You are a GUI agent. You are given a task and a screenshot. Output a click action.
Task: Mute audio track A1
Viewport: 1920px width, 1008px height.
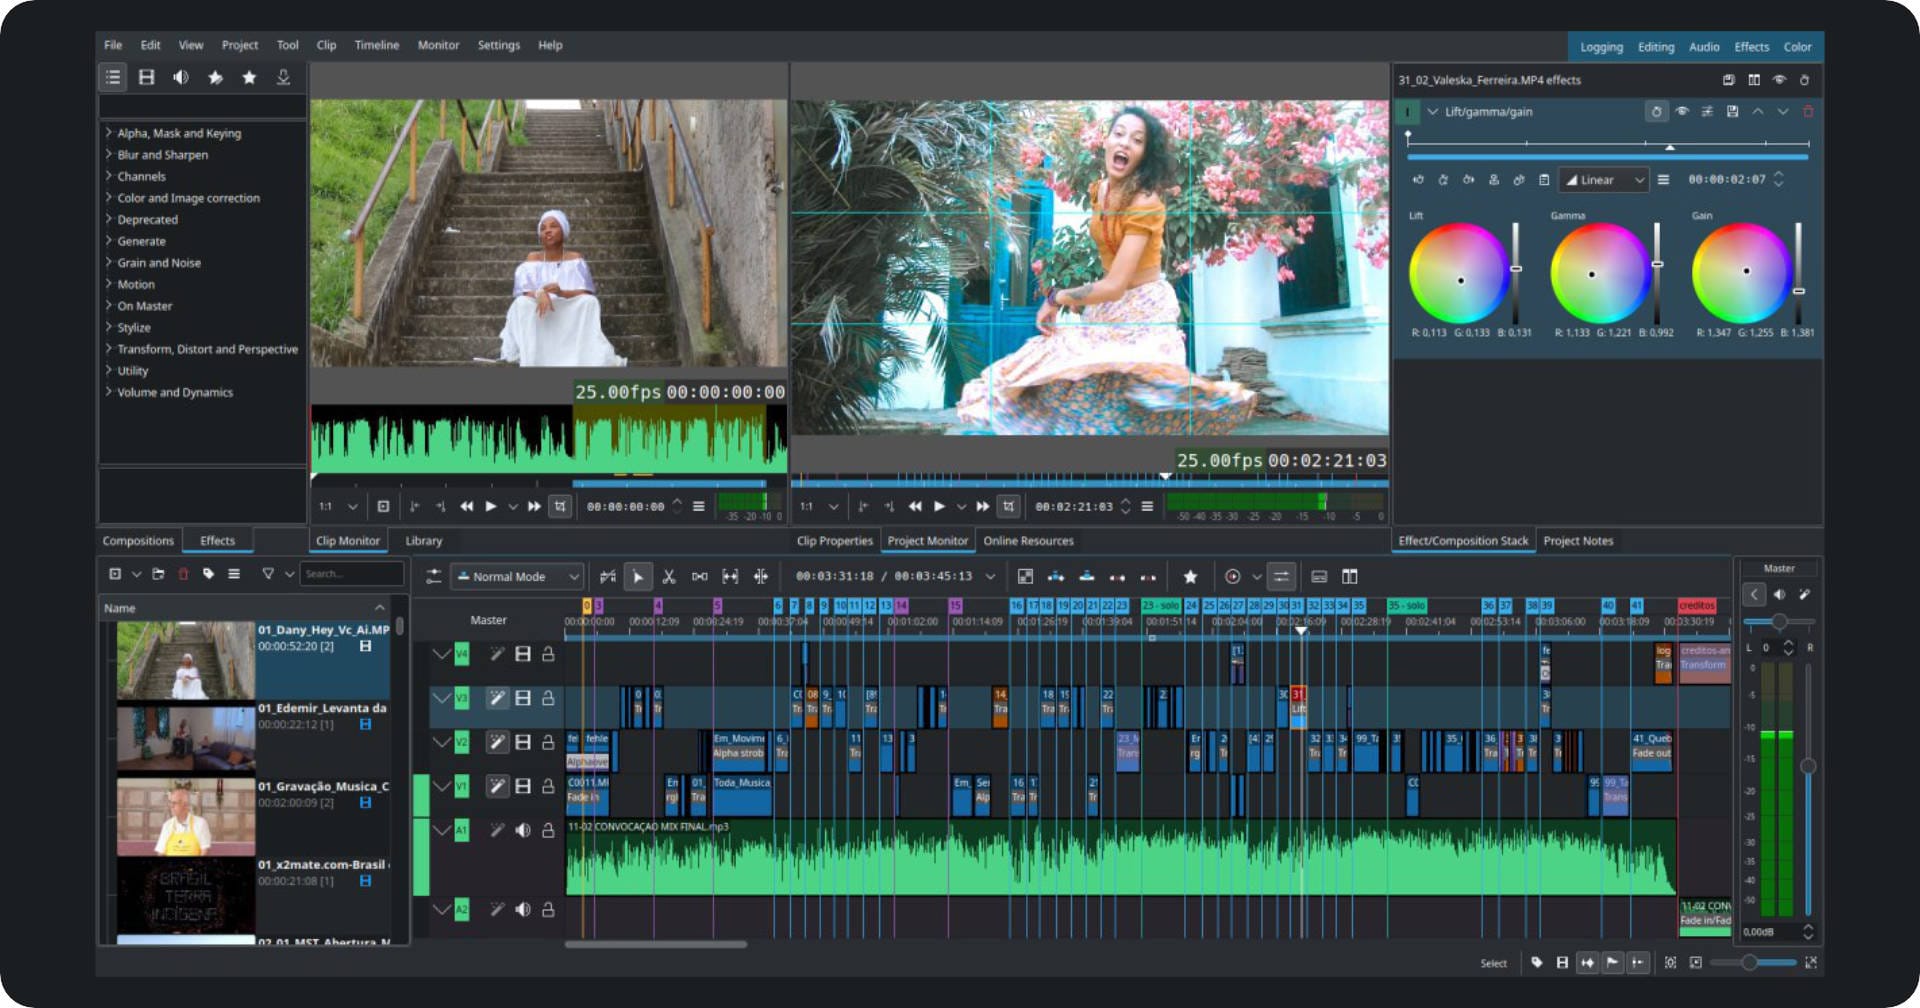click(523, 828)
